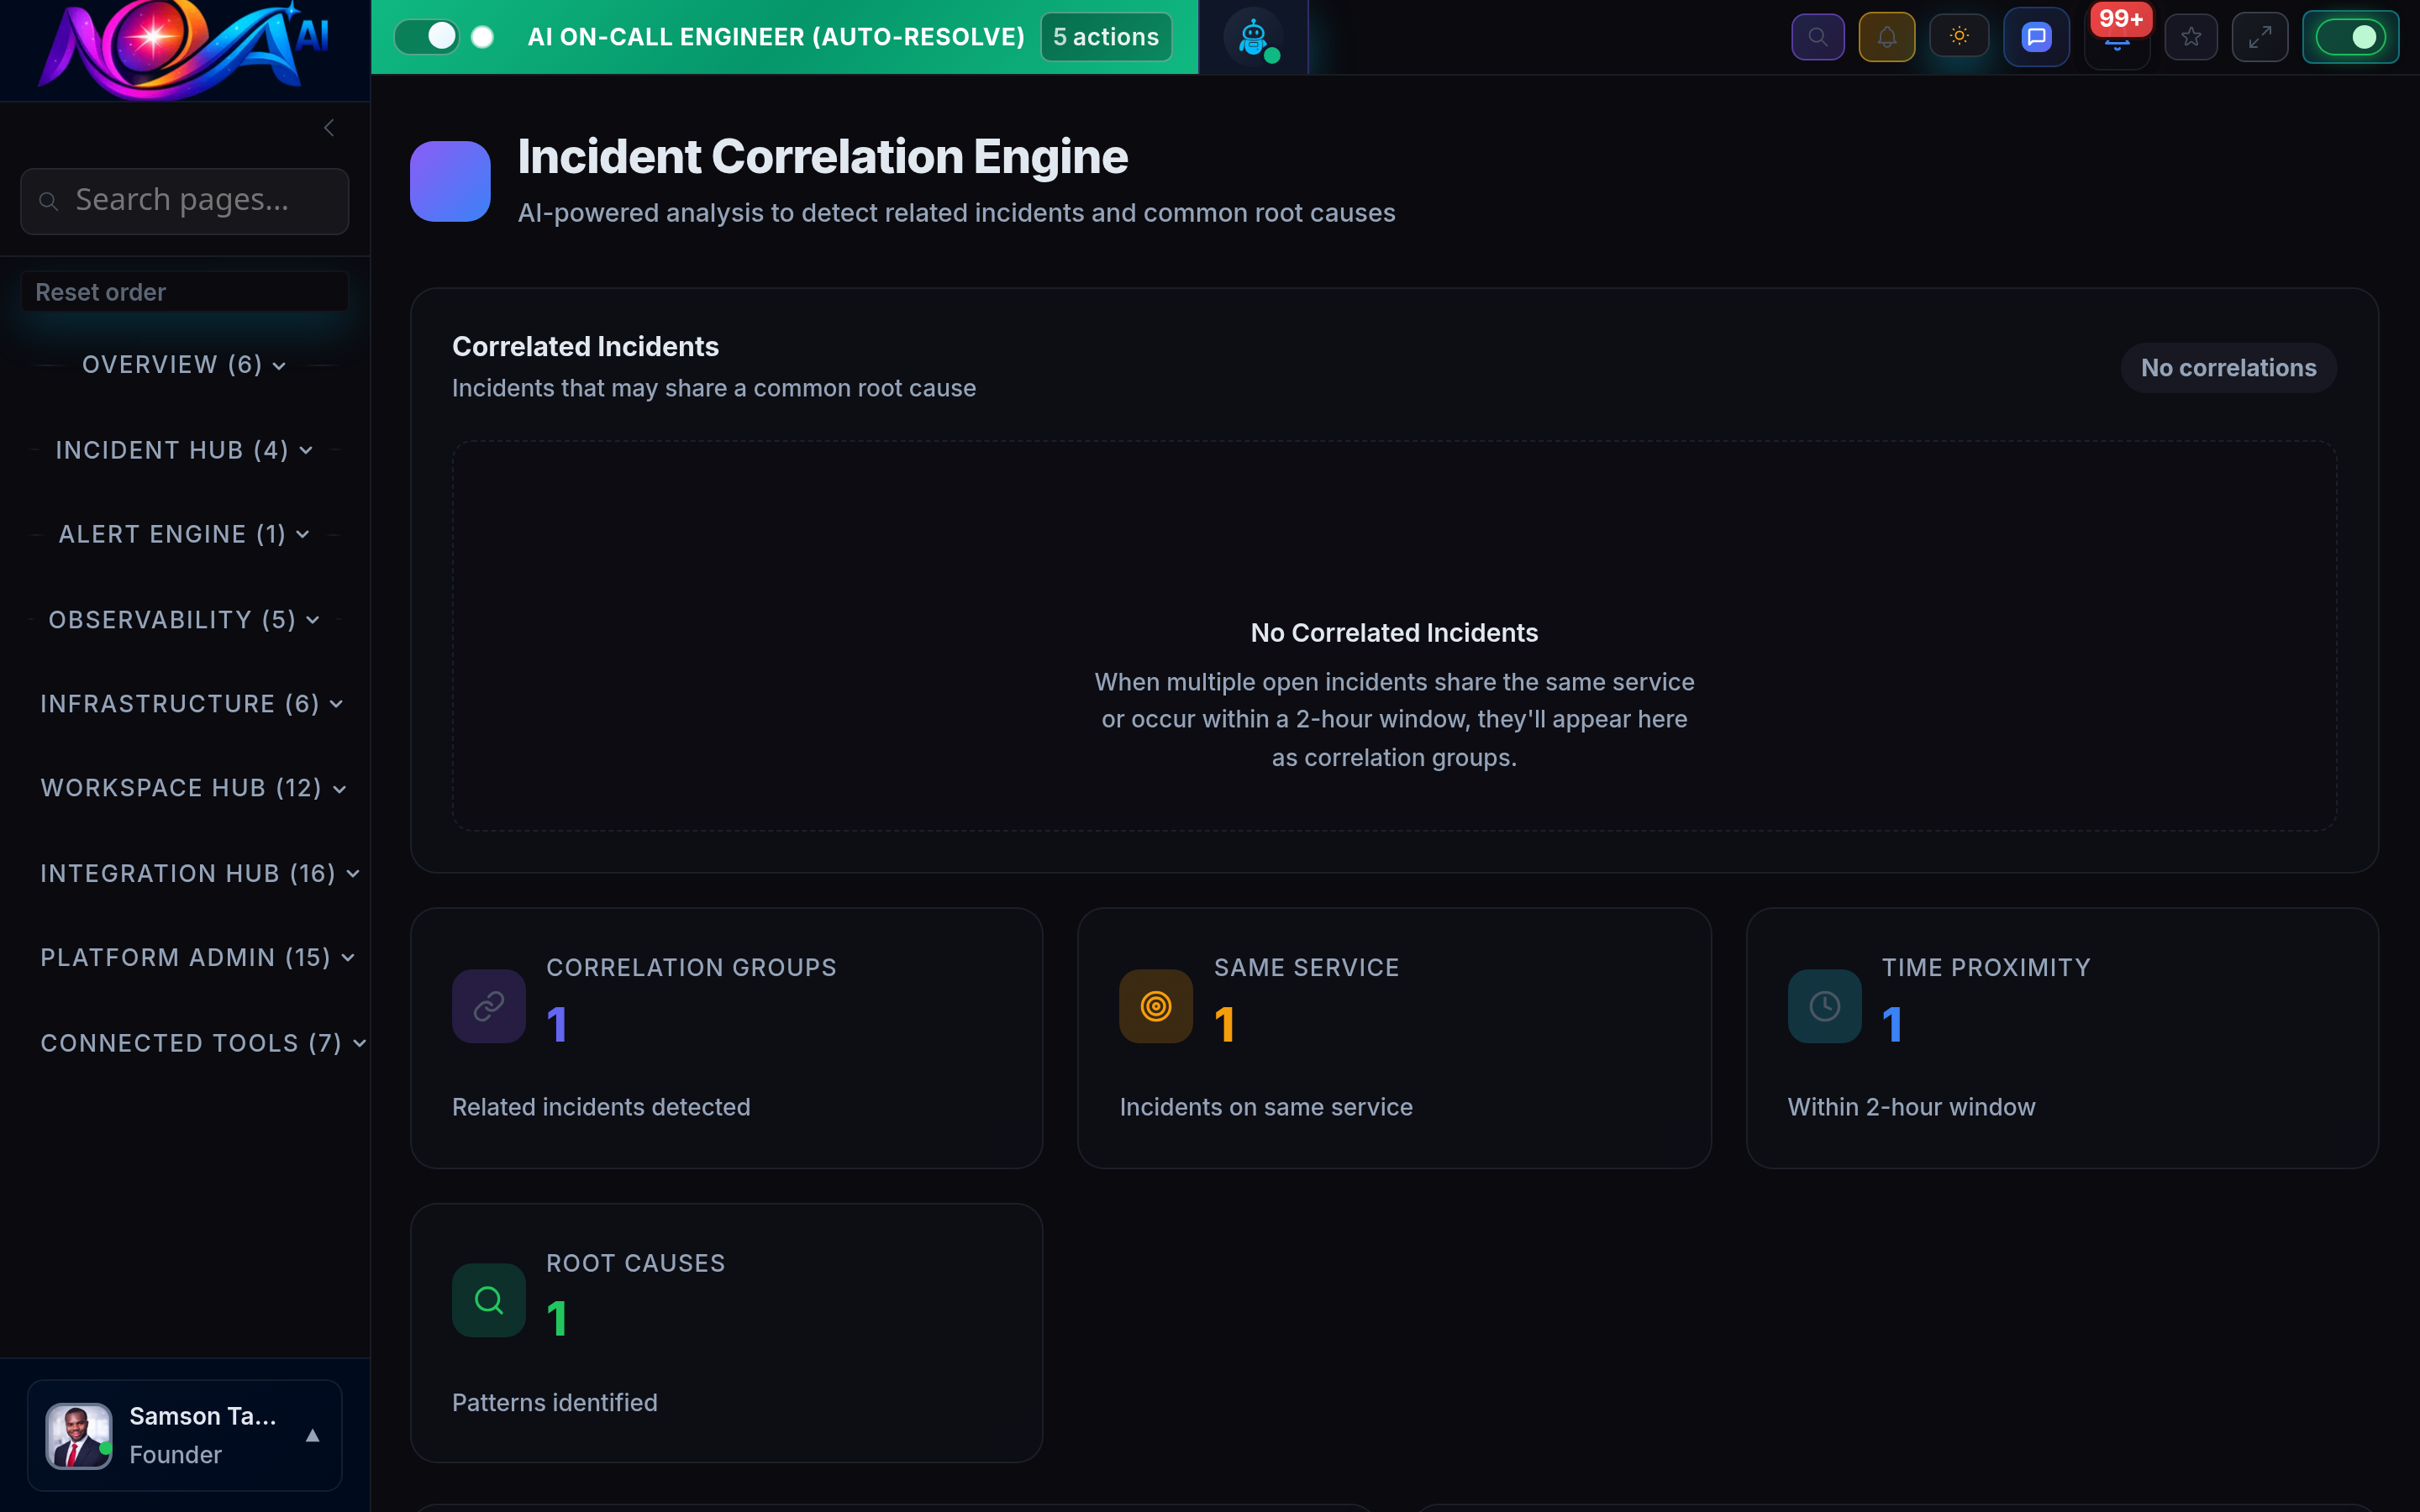Open the inbox with 99+ badge
The width and height of the screenshot is (2420, 1512).
pyautogui.click(x=2117, y=40)
